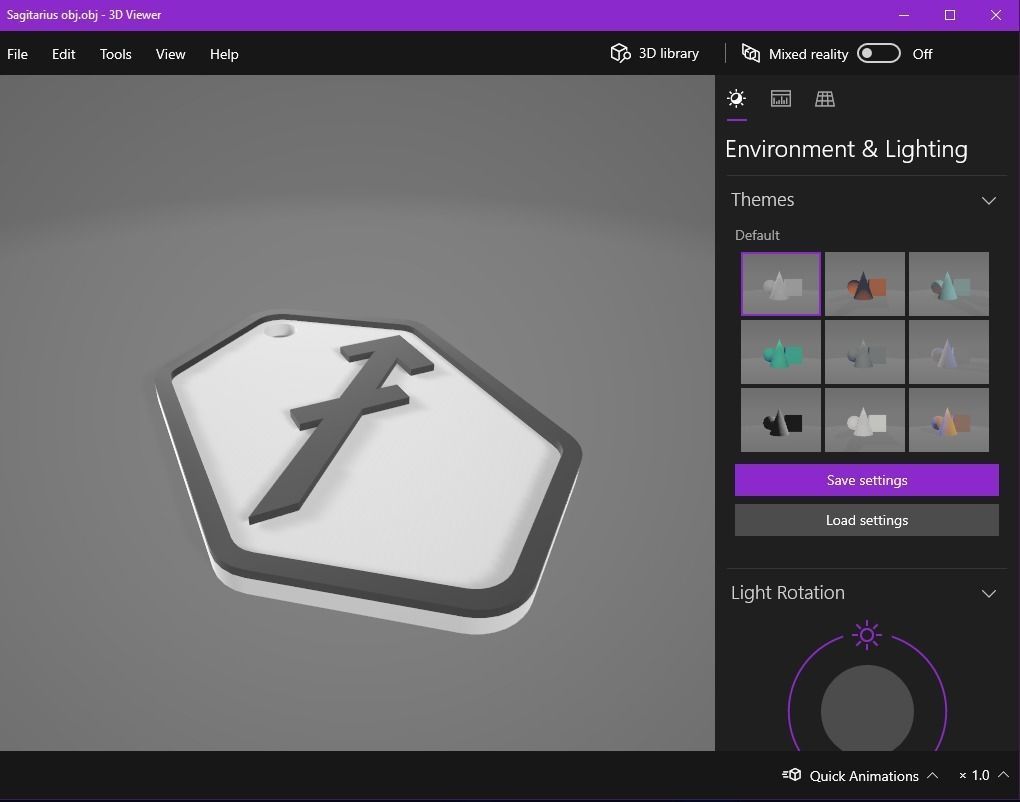Click the Save settings button
This screenshot has height=802, width=1020.
866,480
